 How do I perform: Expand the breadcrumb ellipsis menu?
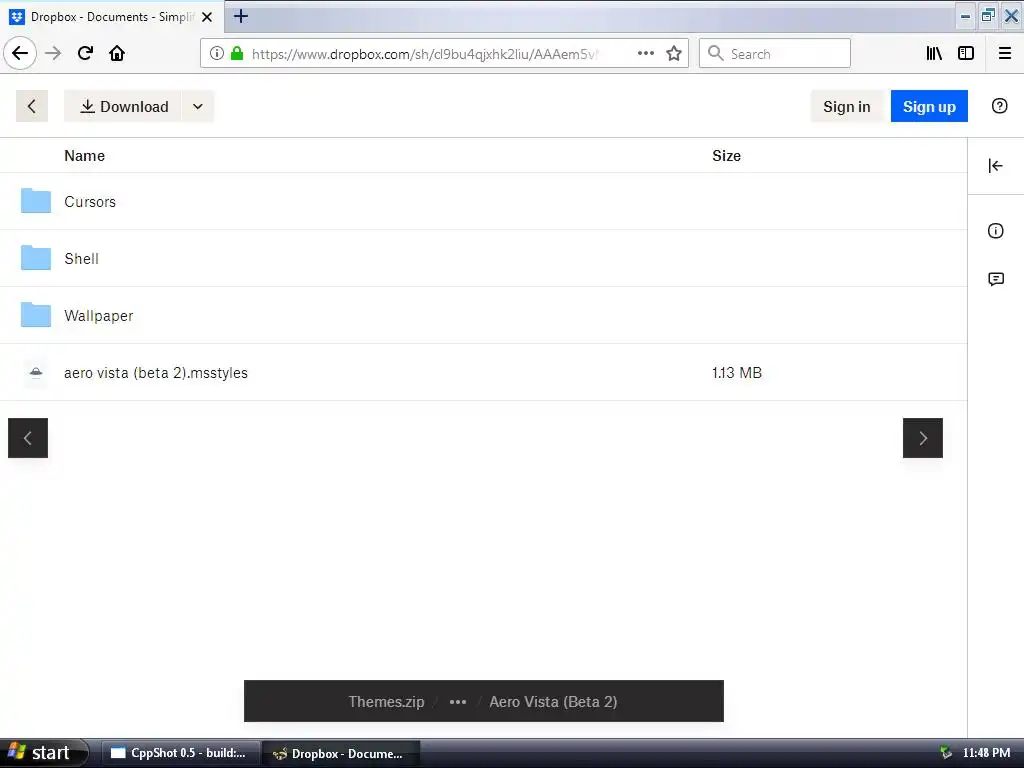(458, 702)
